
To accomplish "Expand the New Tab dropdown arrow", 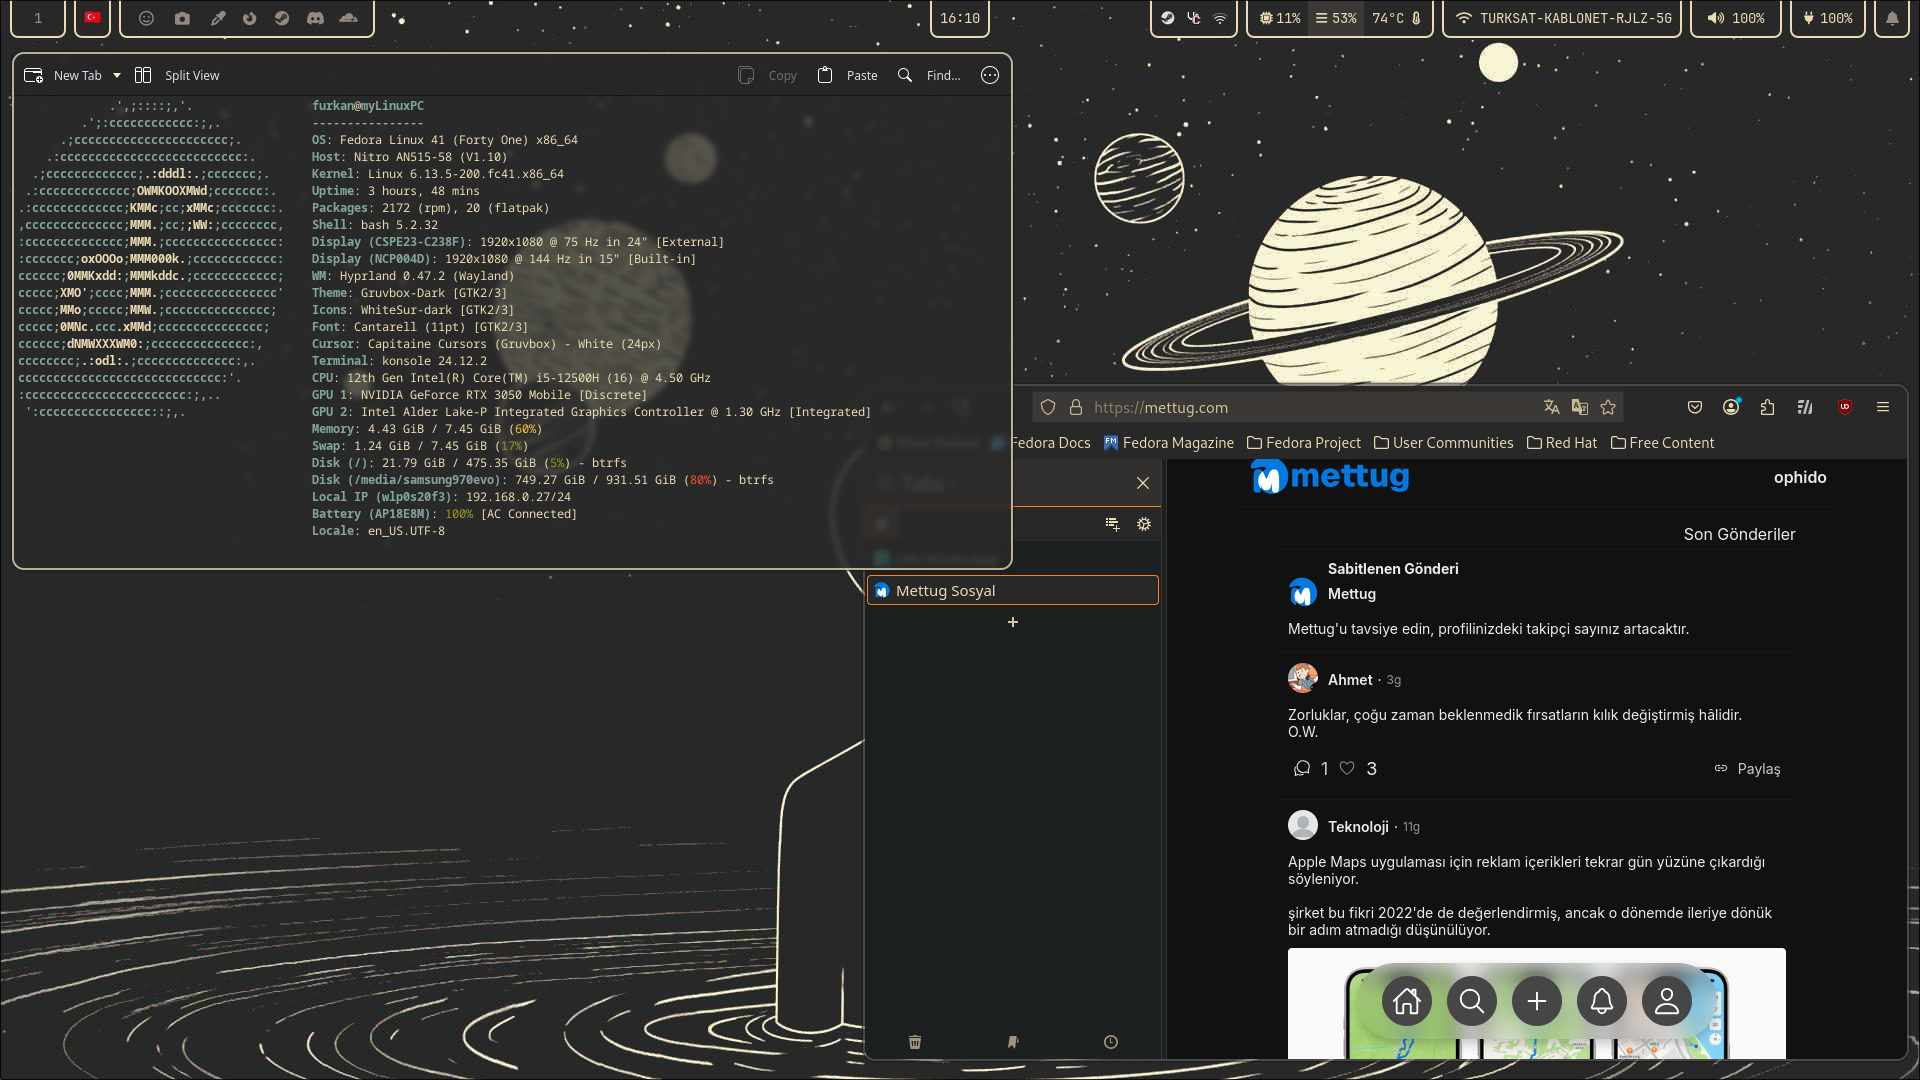I will click(117, 75).
